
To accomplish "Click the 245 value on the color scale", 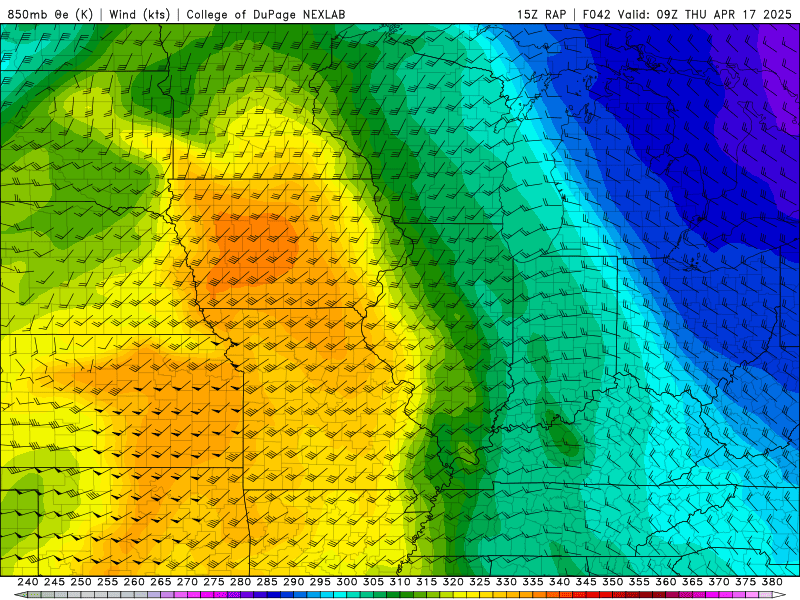I will pyautogui.click(x=54, y=582).
